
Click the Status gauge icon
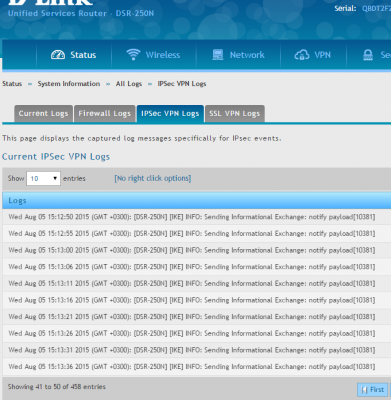58,55
